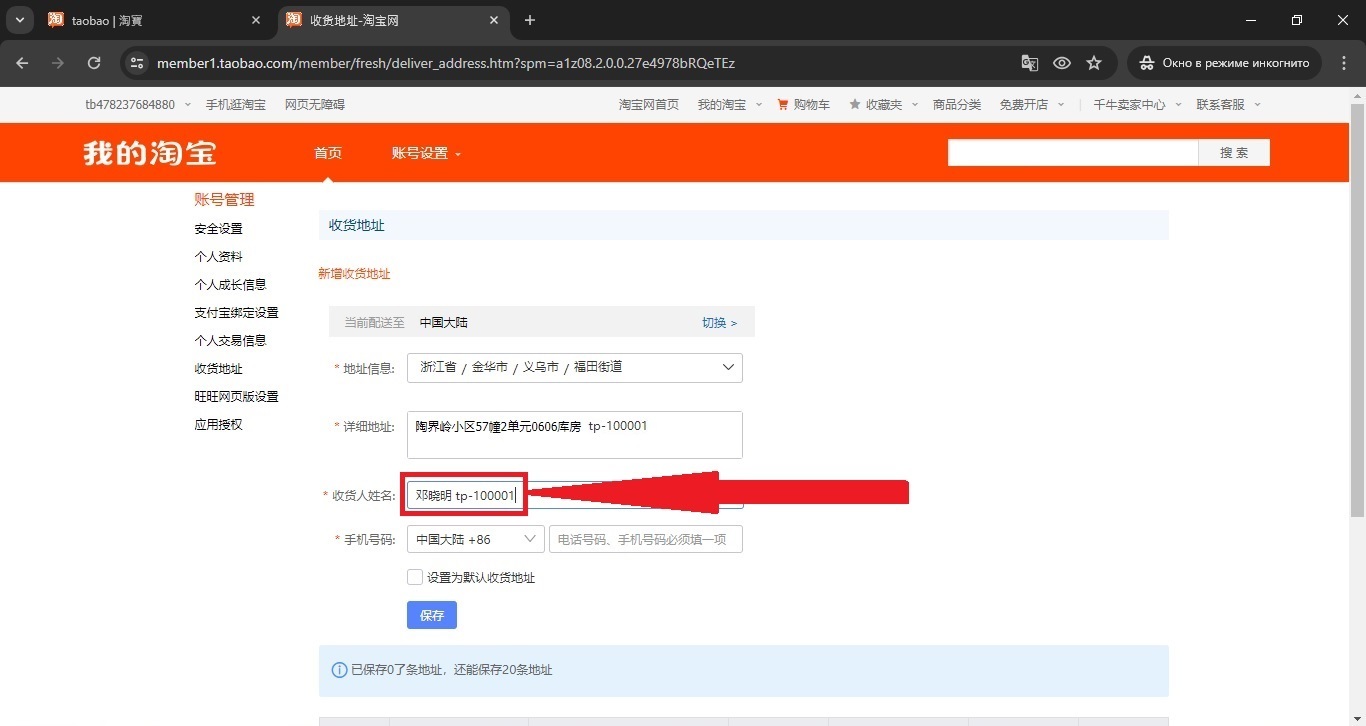Viewport: 1366px width, 726px height.
Task: Open a new browser tab
Action: pyautogui.click(x=530, y=20)
